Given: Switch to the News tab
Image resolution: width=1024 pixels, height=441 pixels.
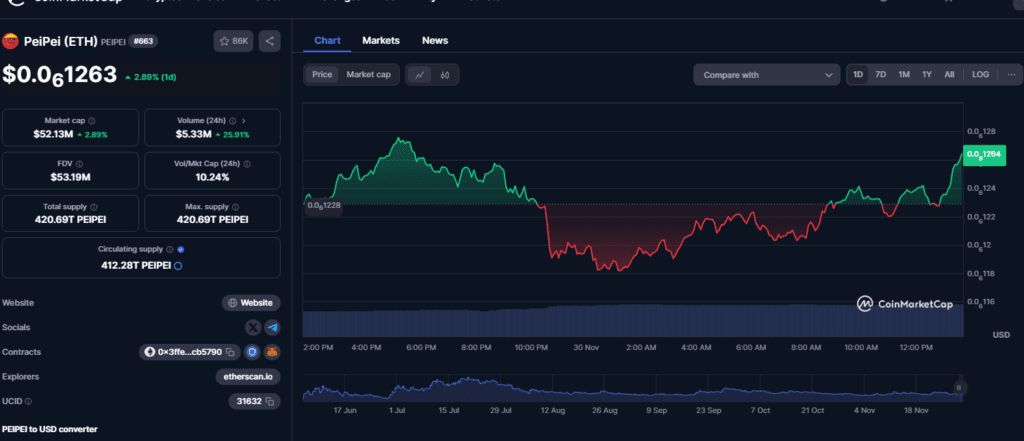Looking at the screenshot, I should (x=435, y=41).
